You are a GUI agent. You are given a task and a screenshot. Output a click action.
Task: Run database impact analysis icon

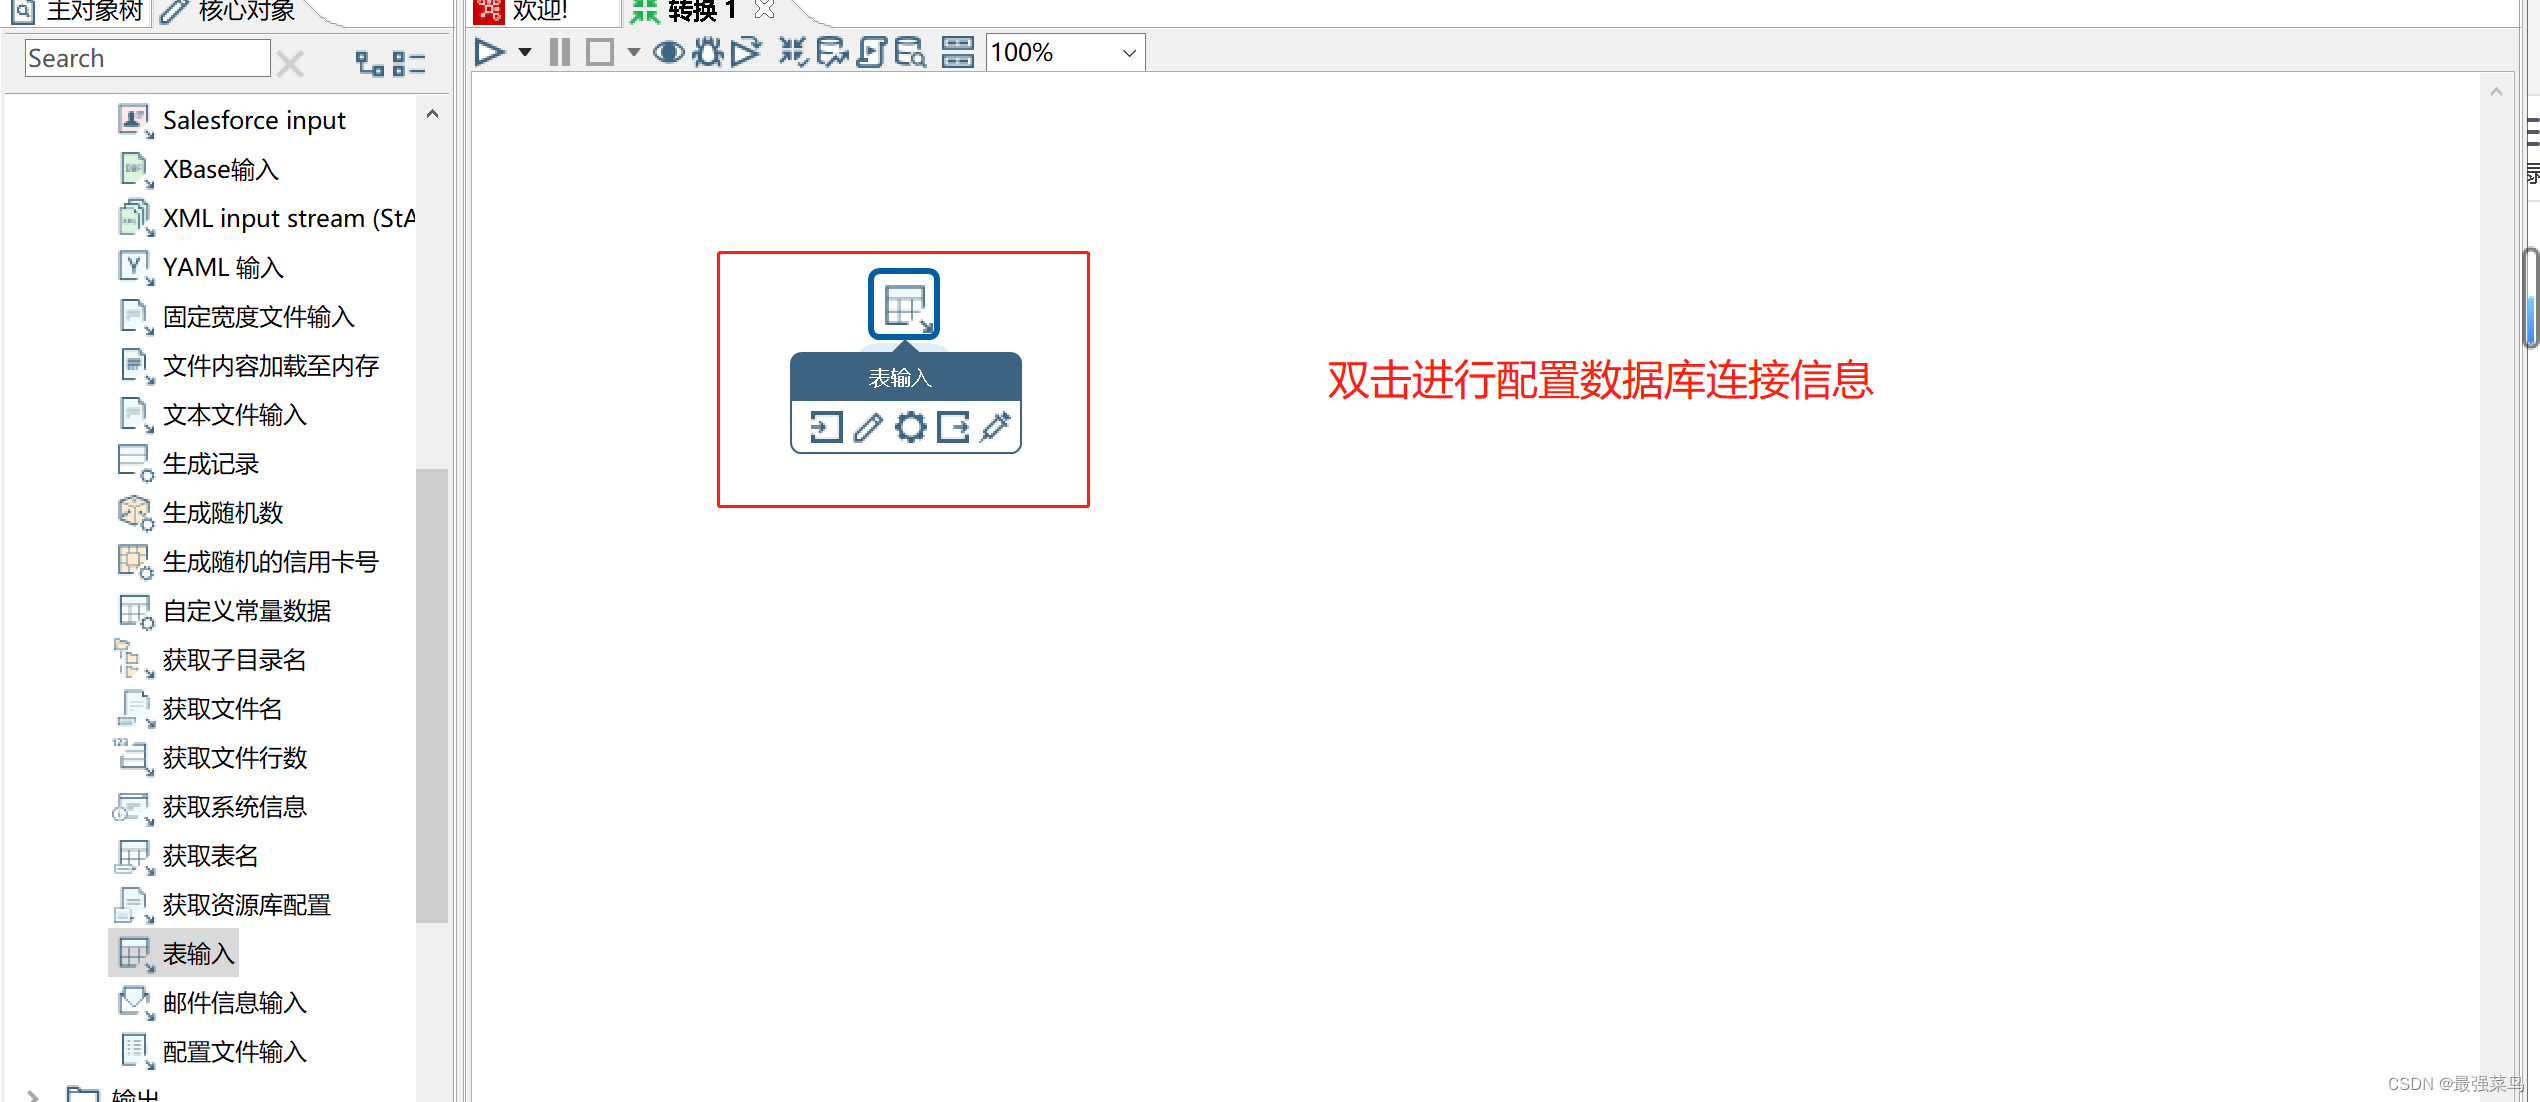pos(832,52)
